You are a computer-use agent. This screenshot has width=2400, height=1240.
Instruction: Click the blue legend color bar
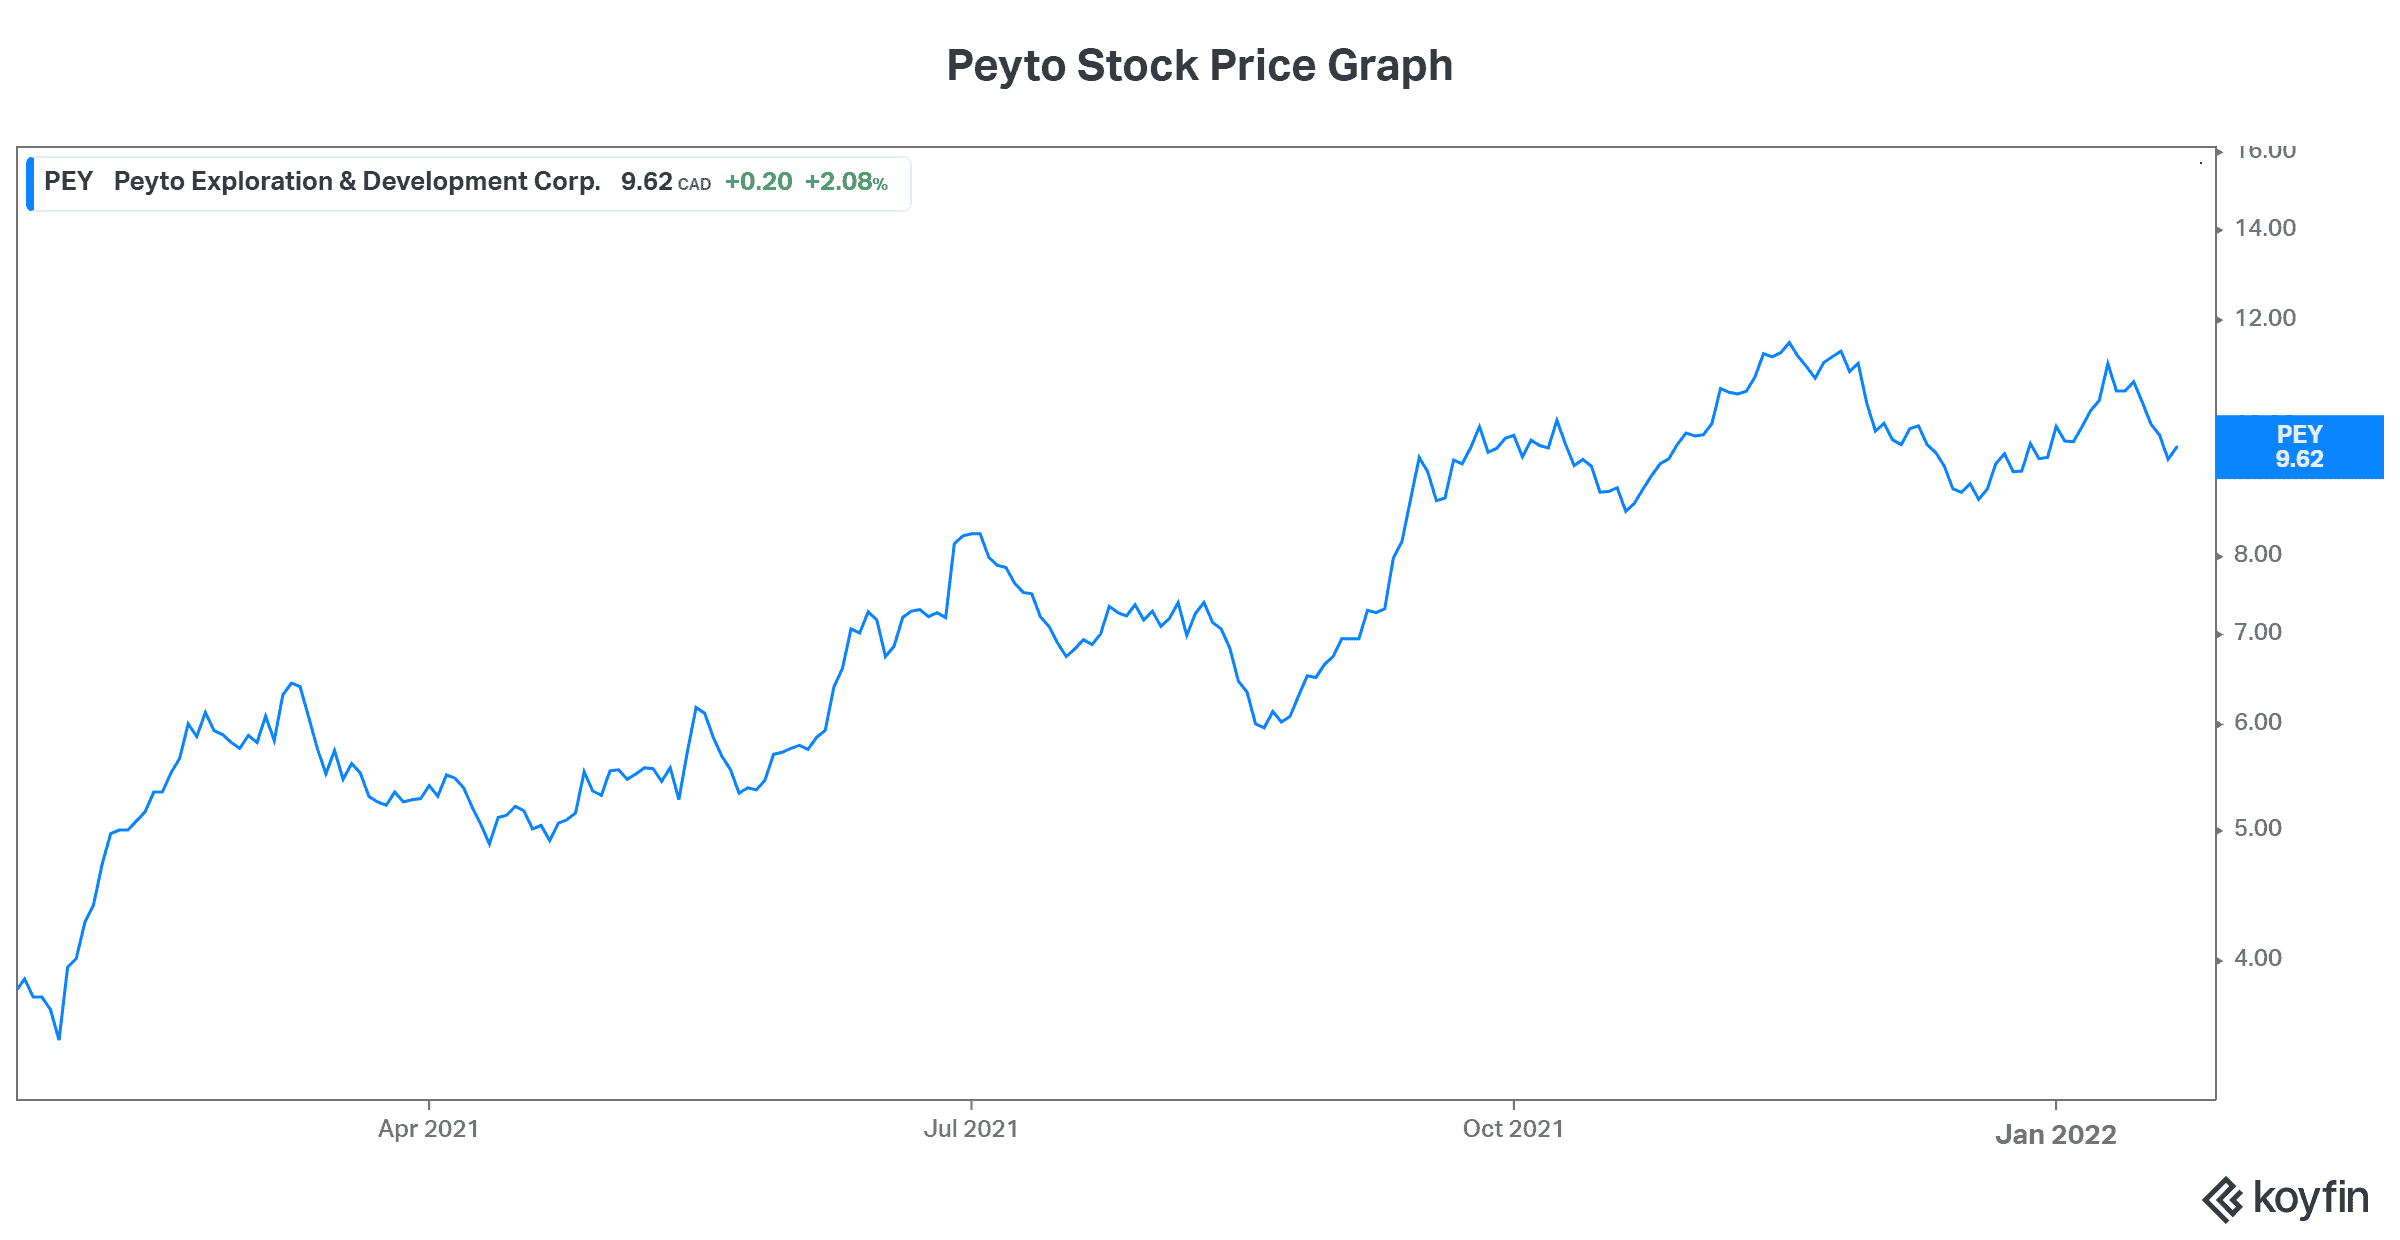[x=30, y=183]
